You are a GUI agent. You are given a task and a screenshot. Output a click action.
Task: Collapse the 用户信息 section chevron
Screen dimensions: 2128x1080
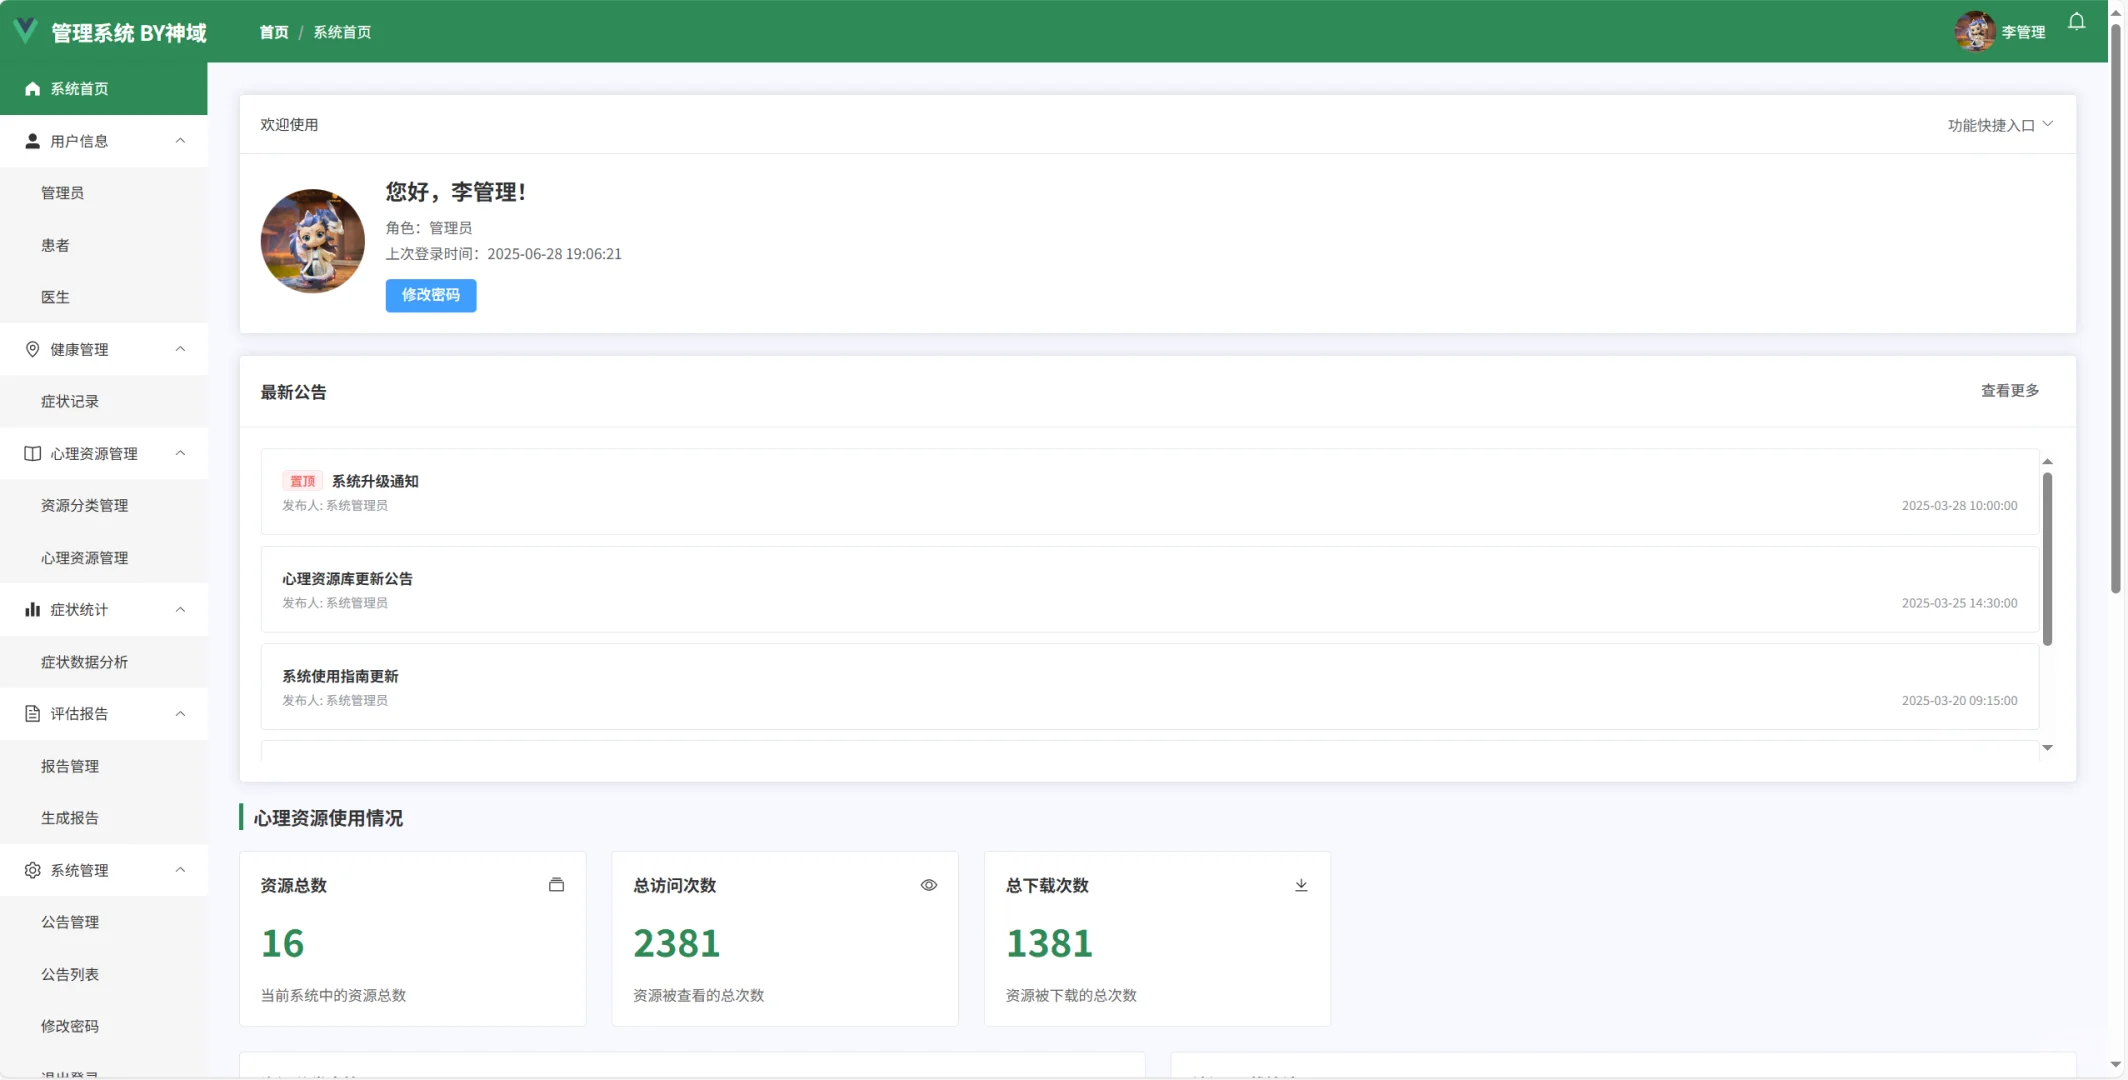click(x=181, y=140)
